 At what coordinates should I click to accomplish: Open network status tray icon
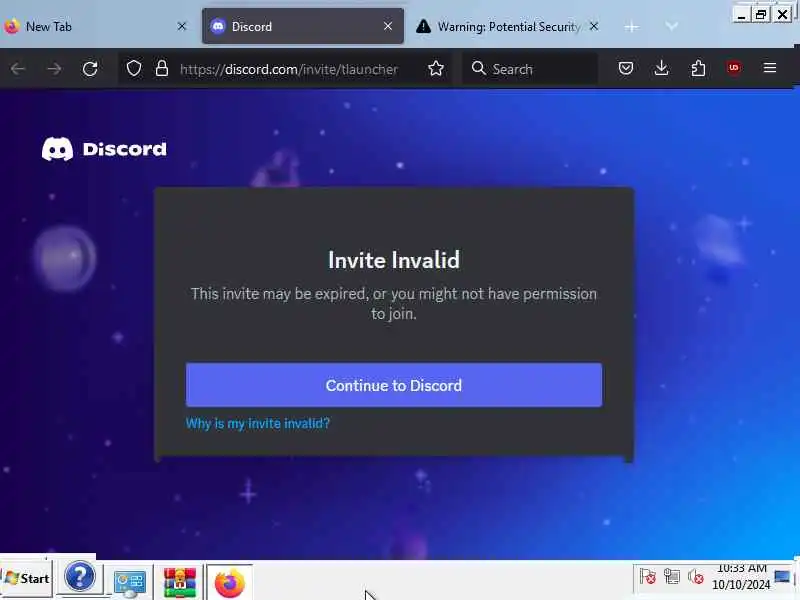[672, 577]
